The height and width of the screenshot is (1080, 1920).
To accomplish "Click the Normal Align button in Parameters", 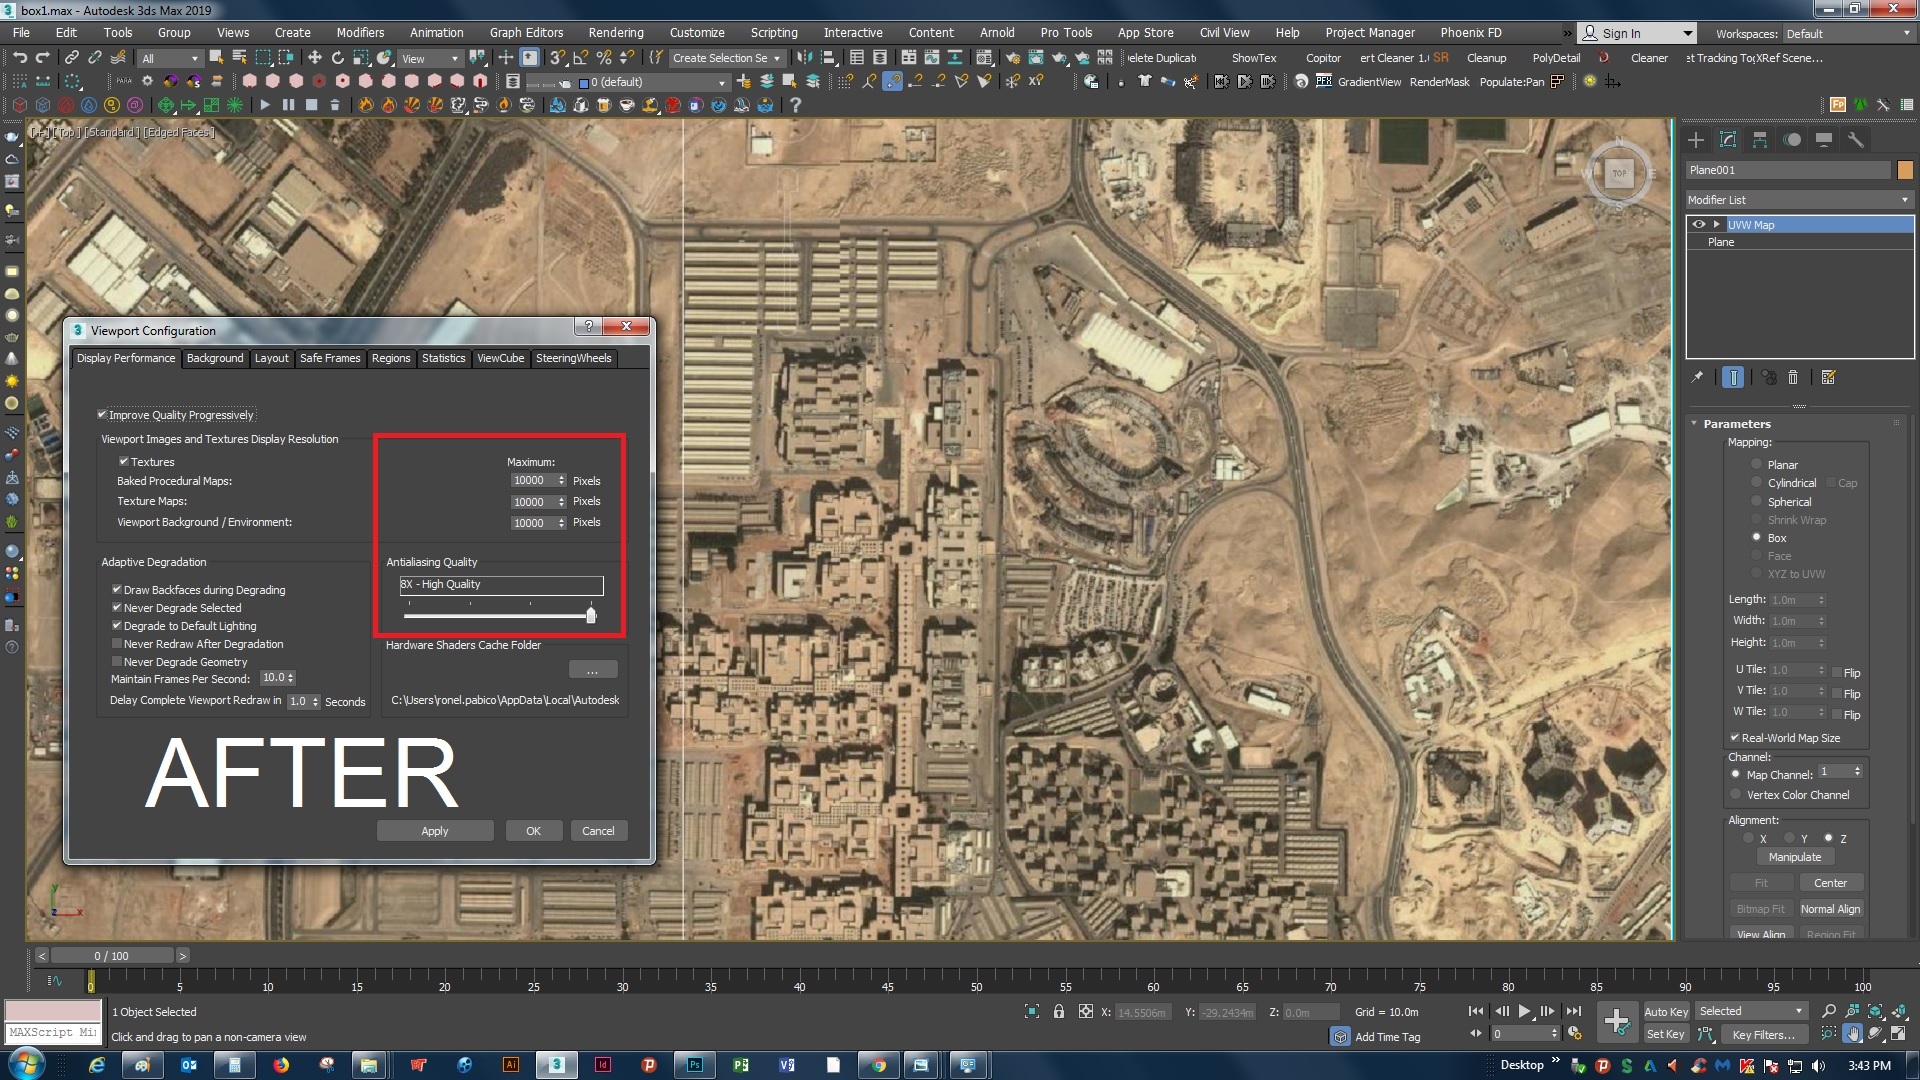I will pyautogui.click(x=1831, y=908).
